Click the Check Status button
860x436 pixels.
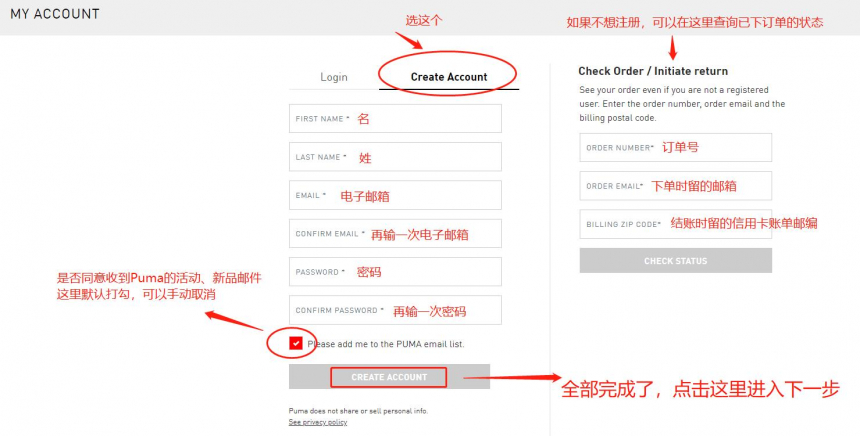pos(675,261)
